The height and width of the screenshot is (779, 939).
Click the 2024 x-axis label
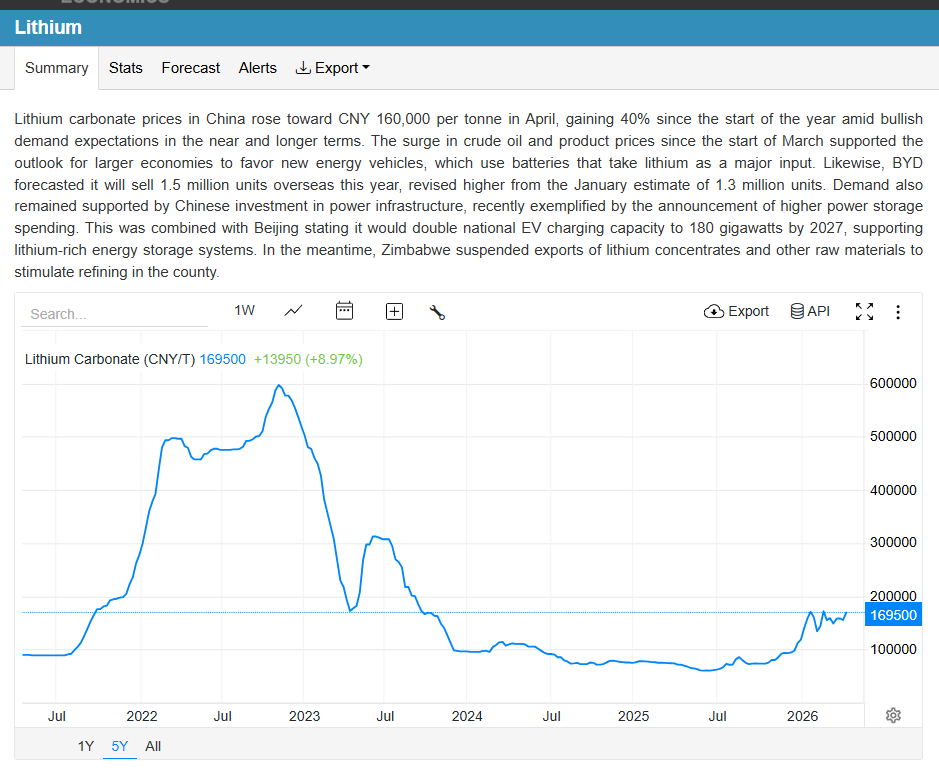tap(467, 716)
